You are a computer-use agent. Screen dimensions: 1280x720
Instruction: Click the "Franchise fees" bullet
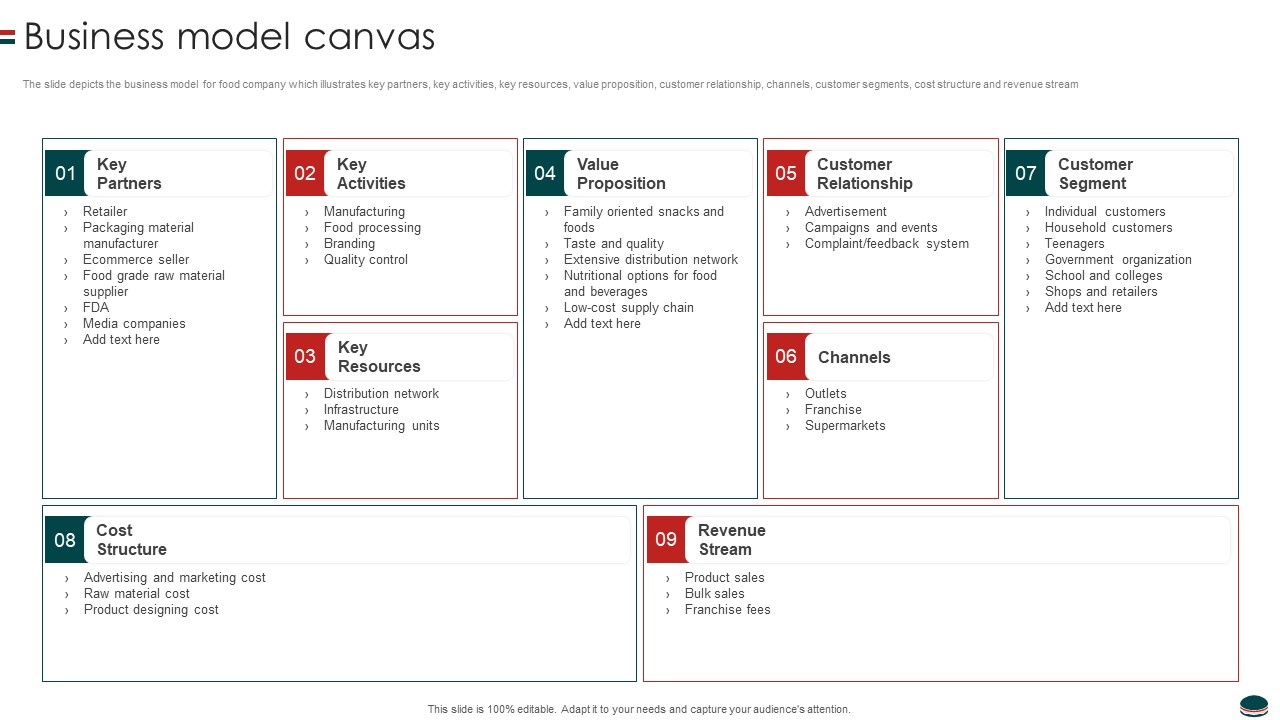tap(727, 610)
